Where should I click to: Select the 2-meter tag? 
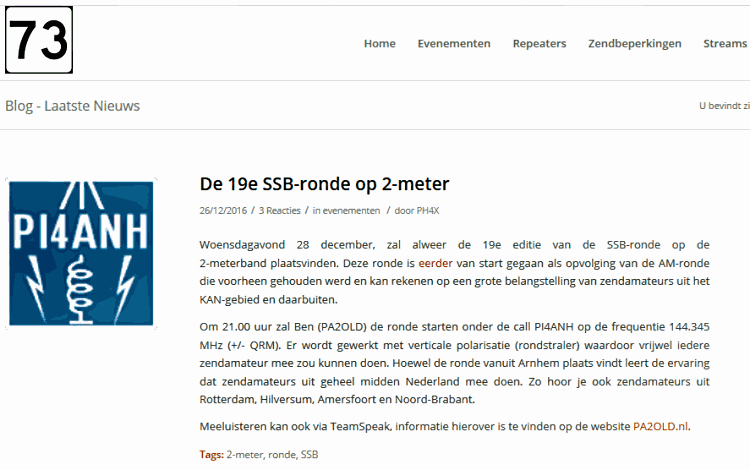244,455
